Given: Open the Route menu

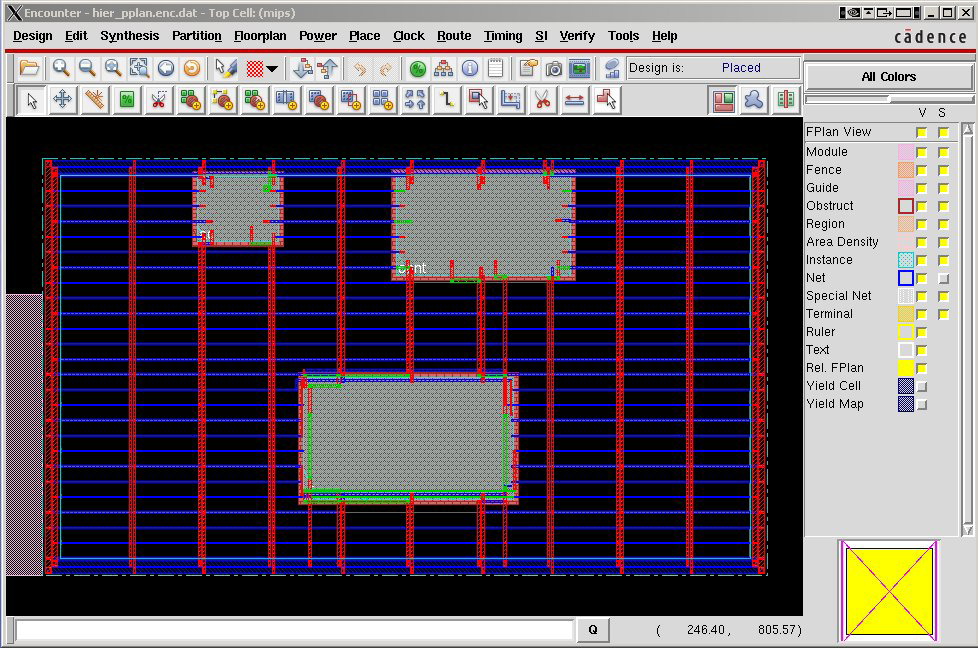Looking at the screenshot, I should tap(454, 36).
